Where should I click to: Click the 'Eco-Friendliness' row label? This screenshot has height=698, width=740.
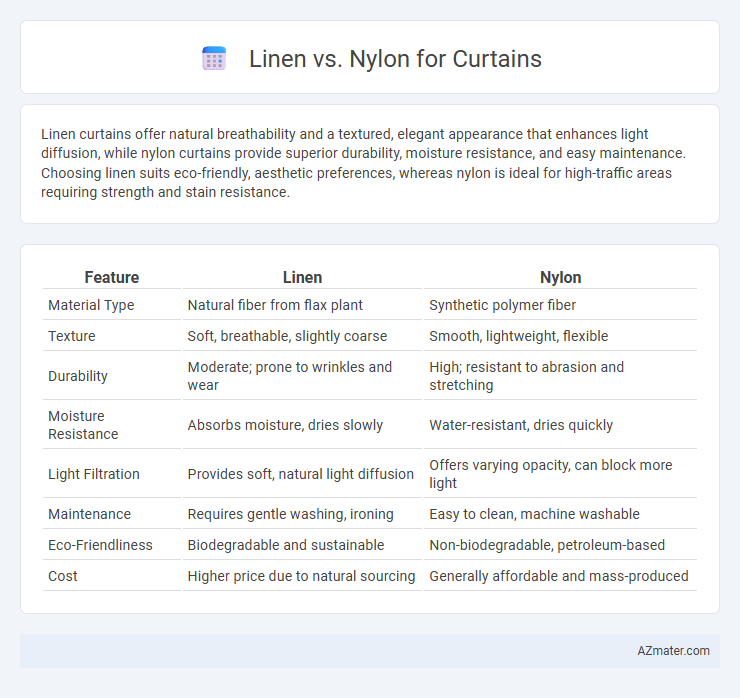[100, 545]
